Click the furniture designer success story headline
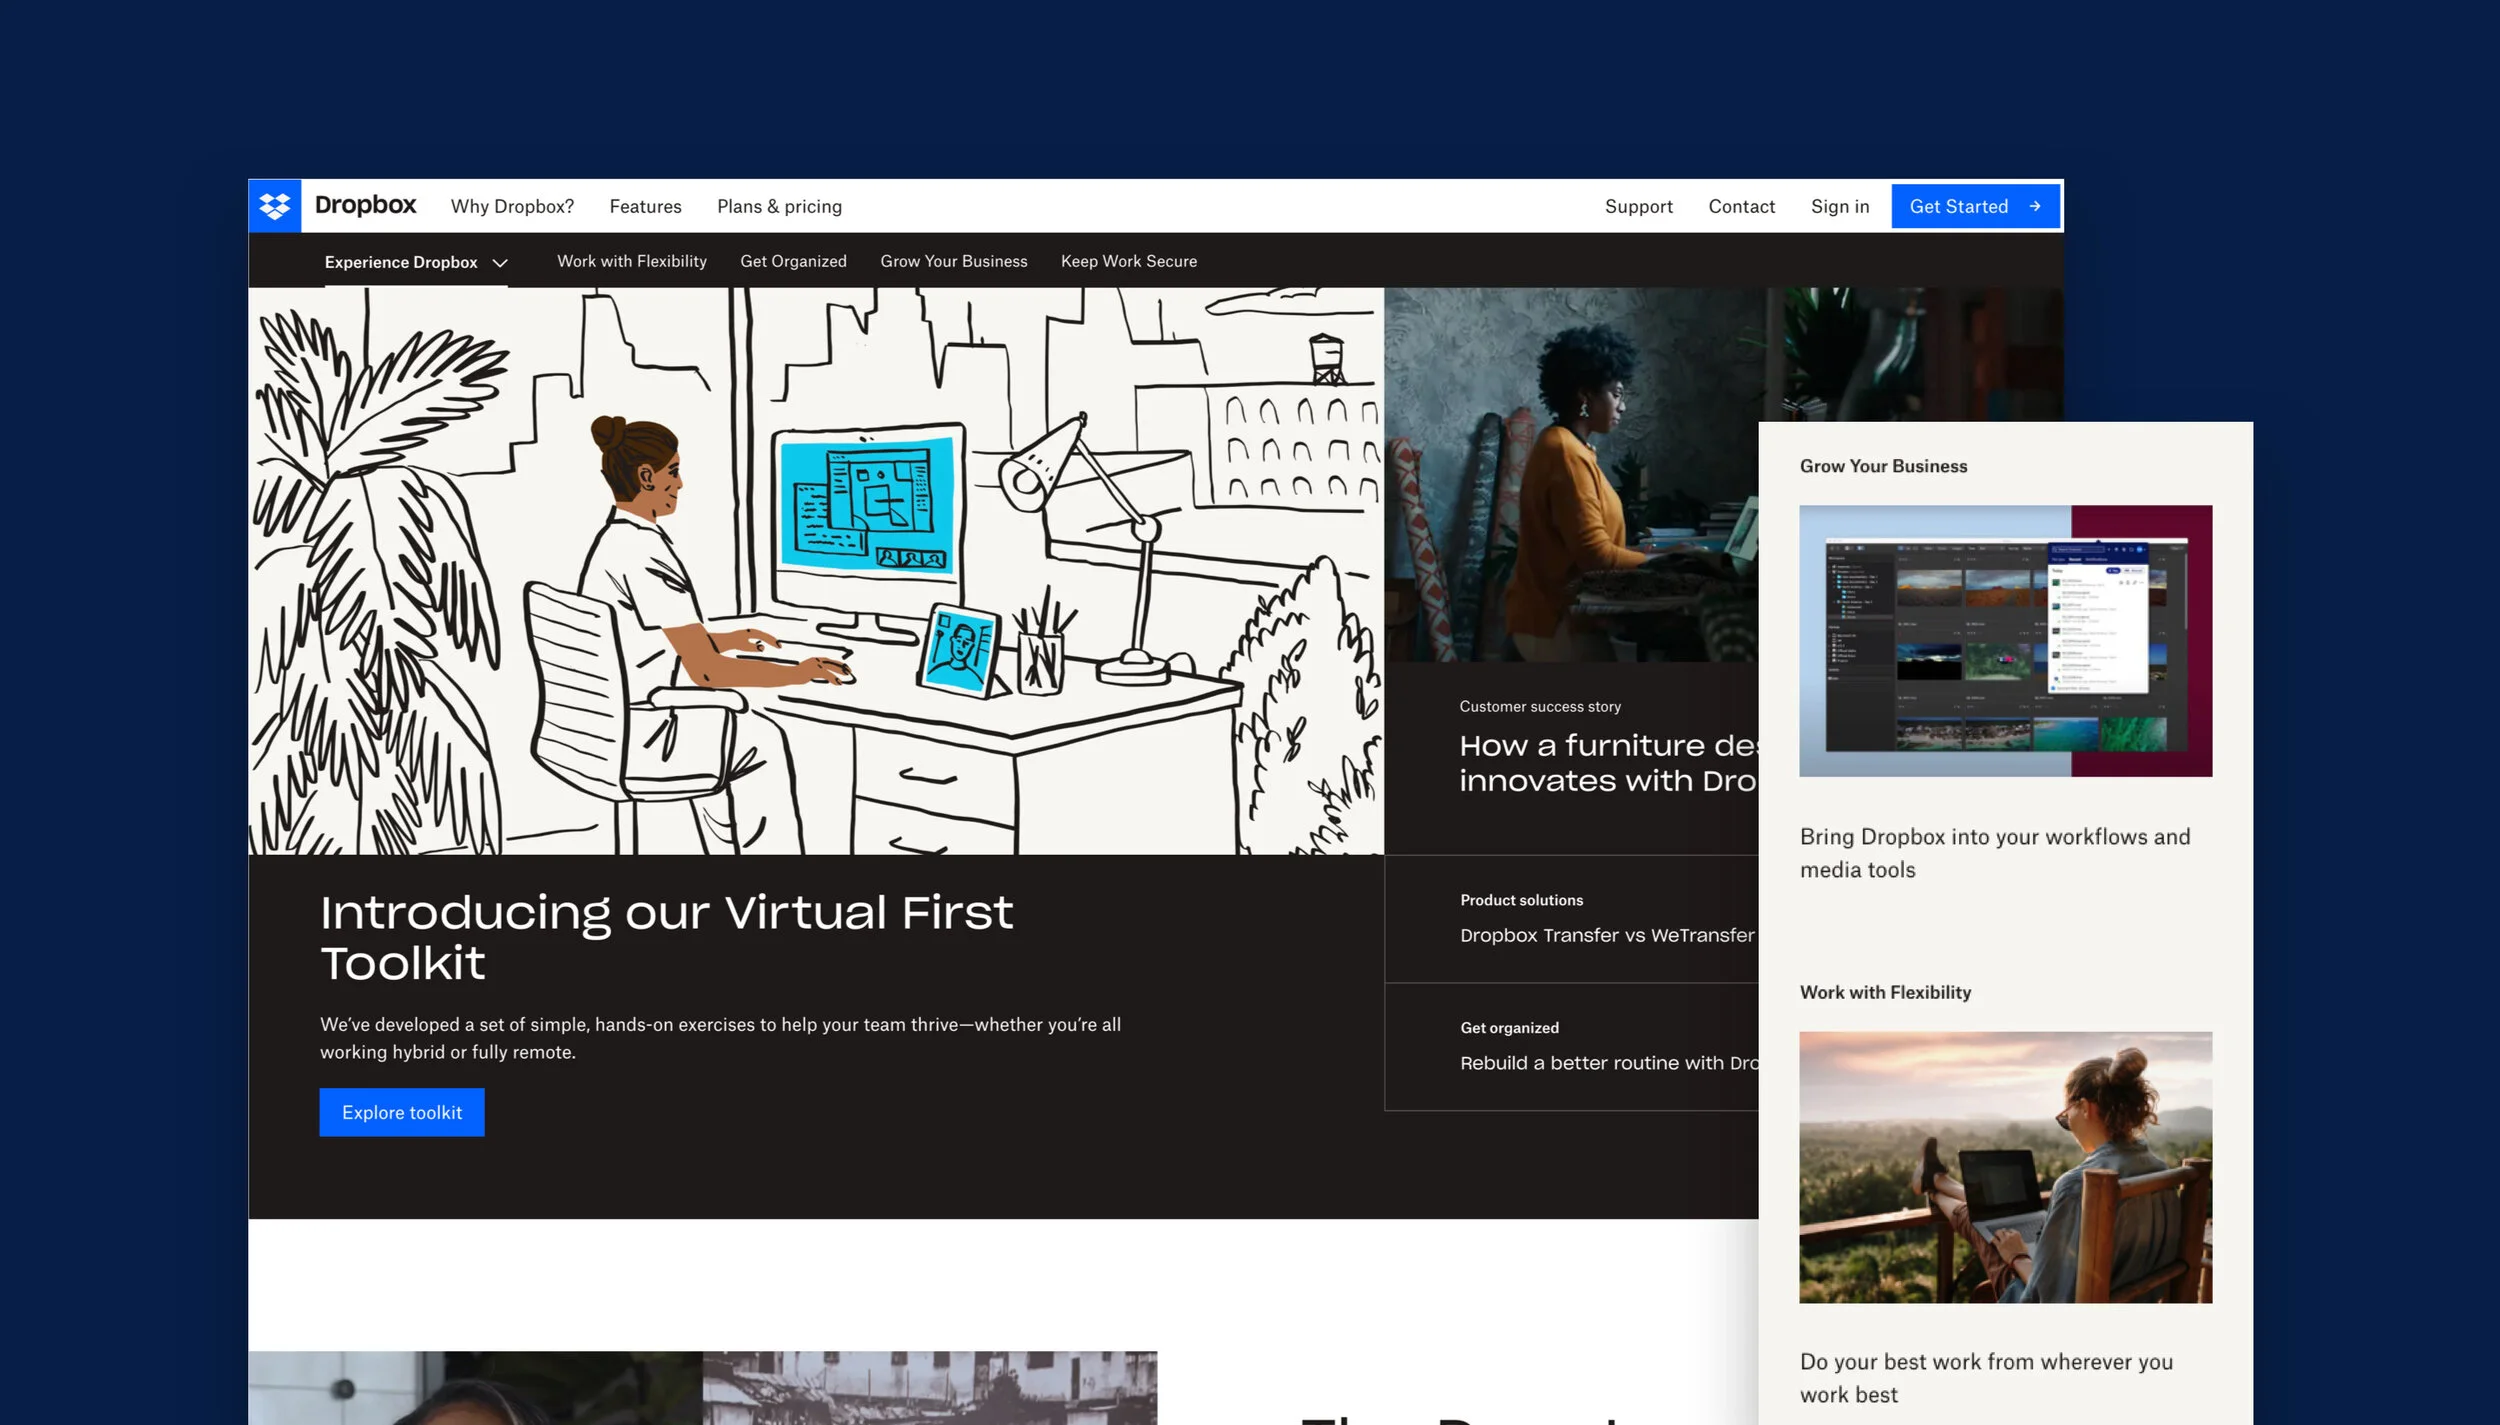Viewport: 2500px width, 1425px height. (x=1606, y=762)
